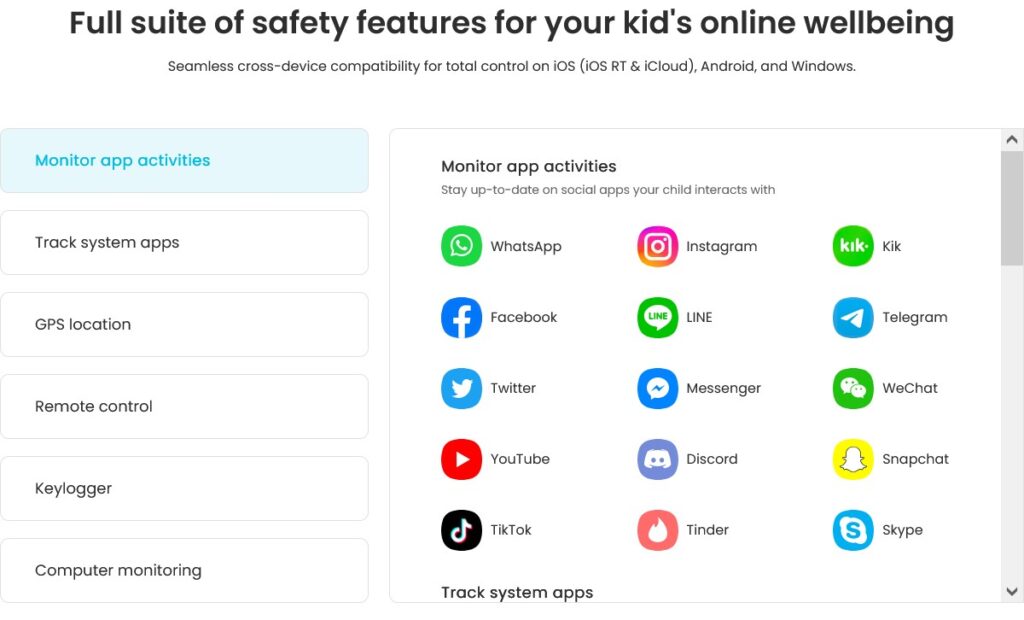This screenshot has width=1024, height=620.
Task: Click the WeChat icon
Action: coord(853,388)
